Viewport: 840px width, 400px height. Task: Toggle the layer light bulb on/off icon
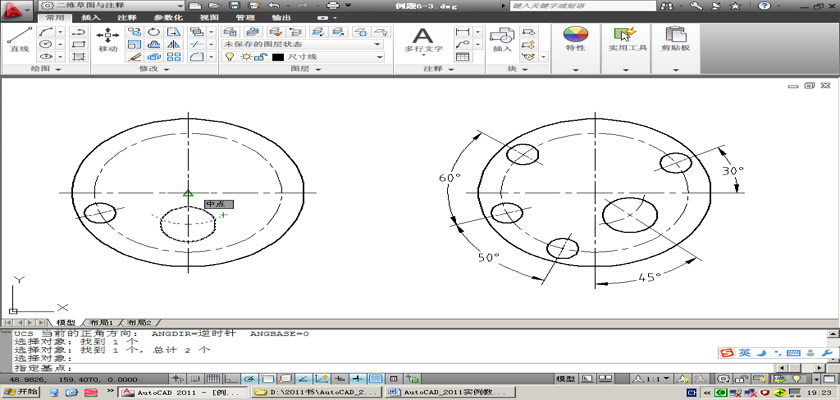[x=229, y=58]
